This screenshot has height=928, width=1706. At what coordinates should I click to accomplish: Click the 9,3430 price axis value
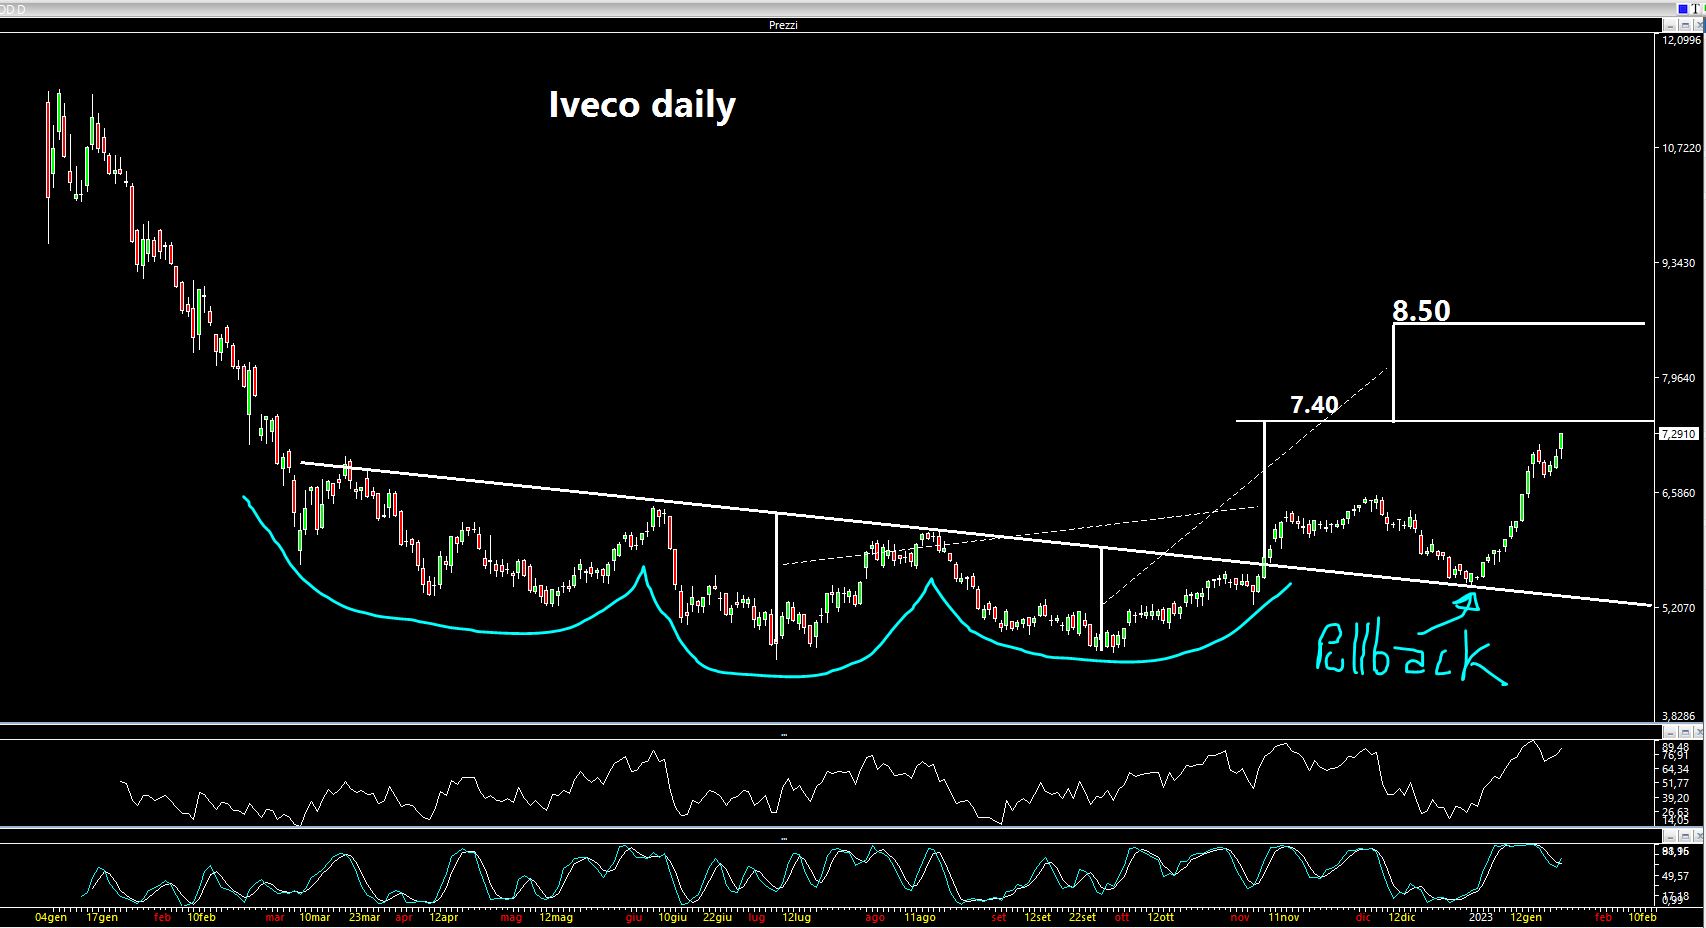(1679, 263)
